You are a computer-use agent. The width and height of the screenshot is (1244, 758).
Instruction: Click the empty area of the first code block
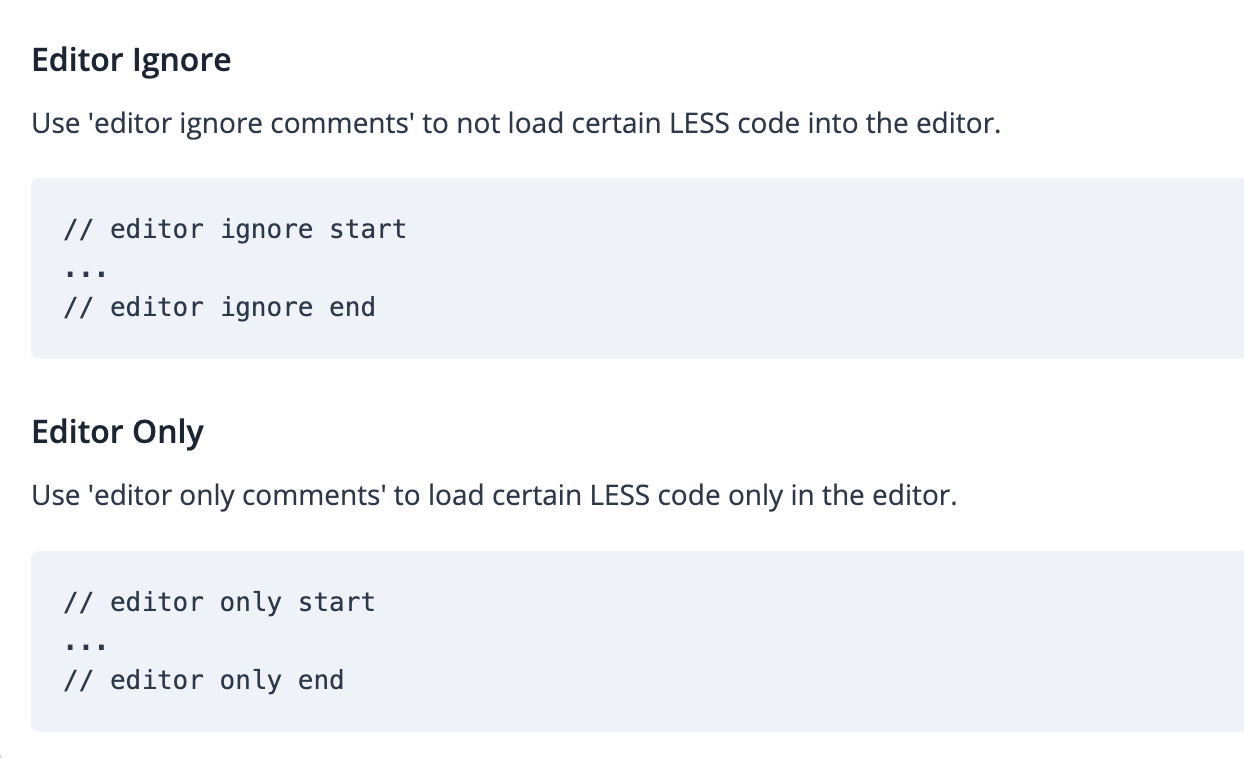(x=800, y=270)
